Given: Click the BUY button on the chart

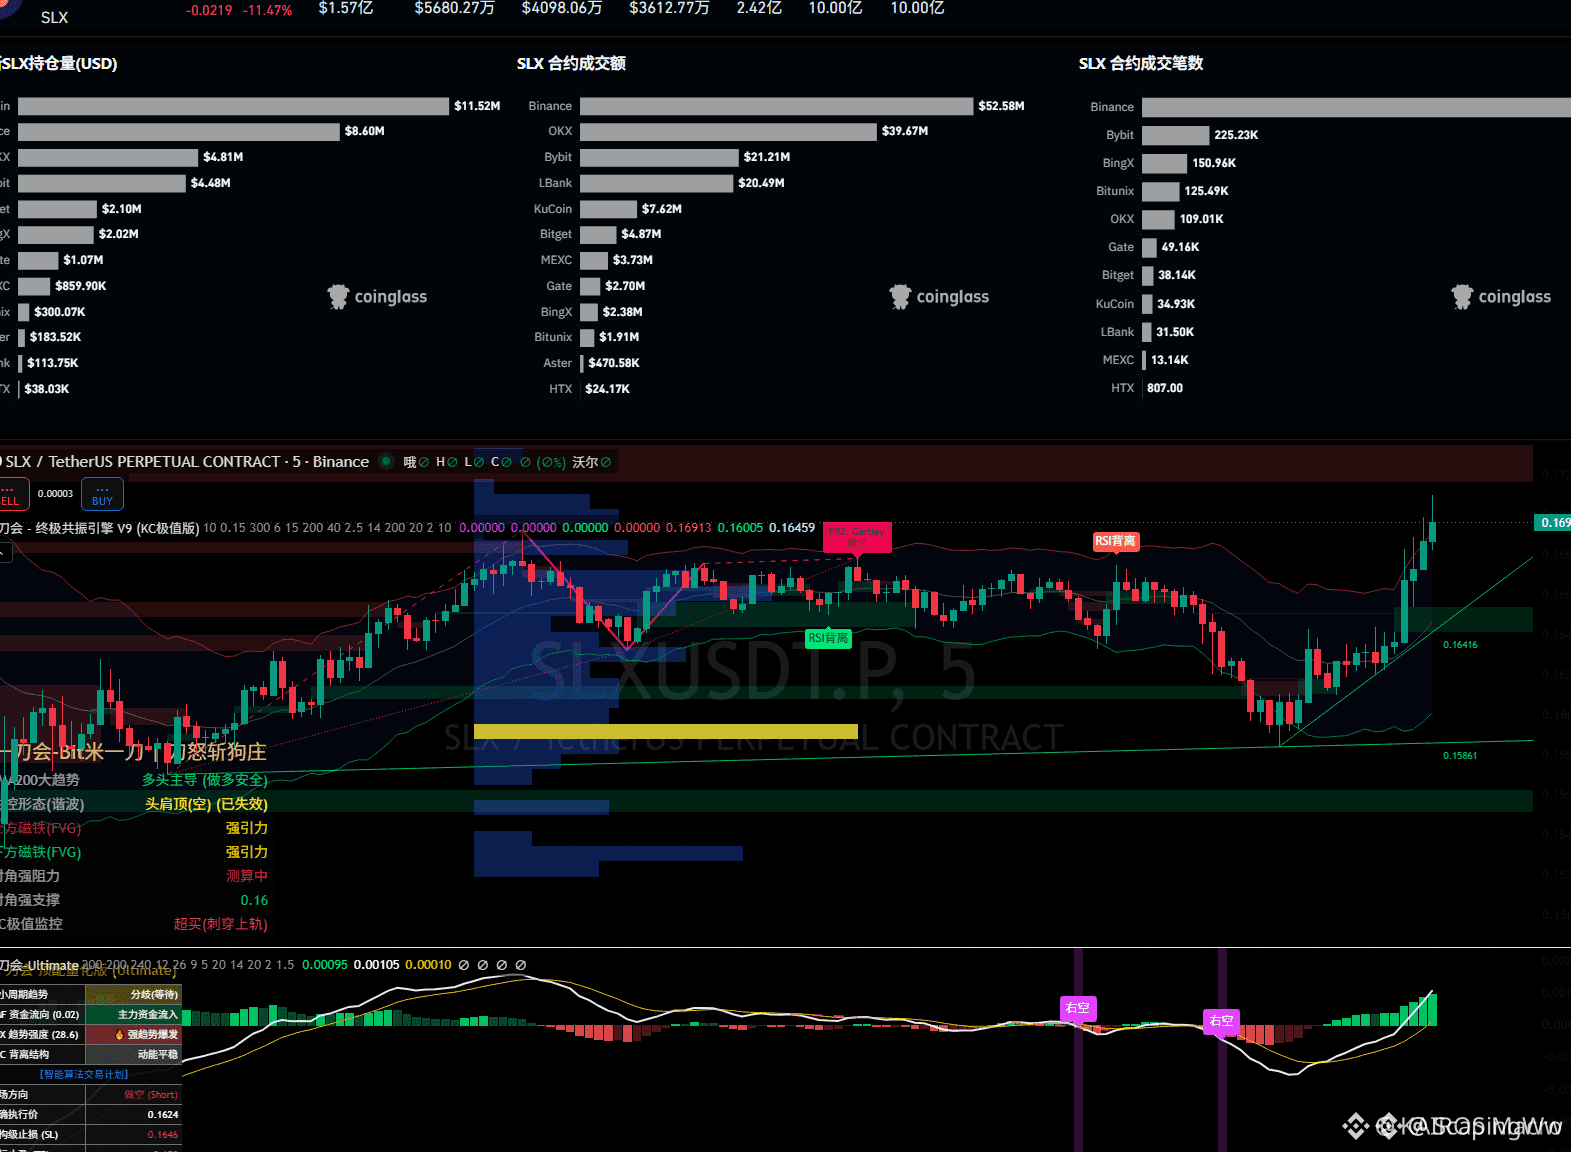Looking at the screenshot, I should point(102,495).
